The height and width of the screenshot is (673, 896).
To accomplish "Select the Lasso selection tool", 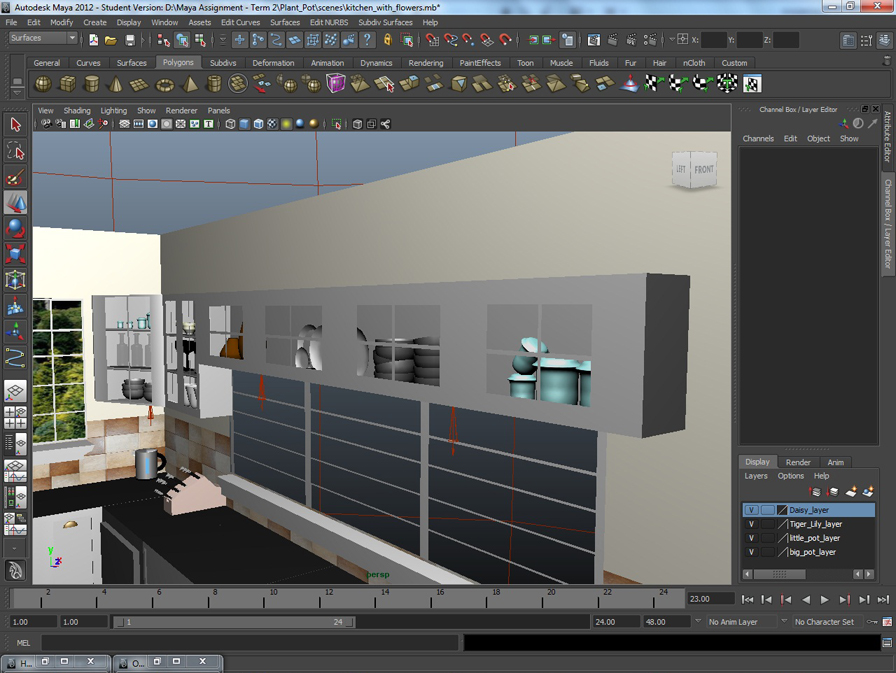I will [15, 150].
